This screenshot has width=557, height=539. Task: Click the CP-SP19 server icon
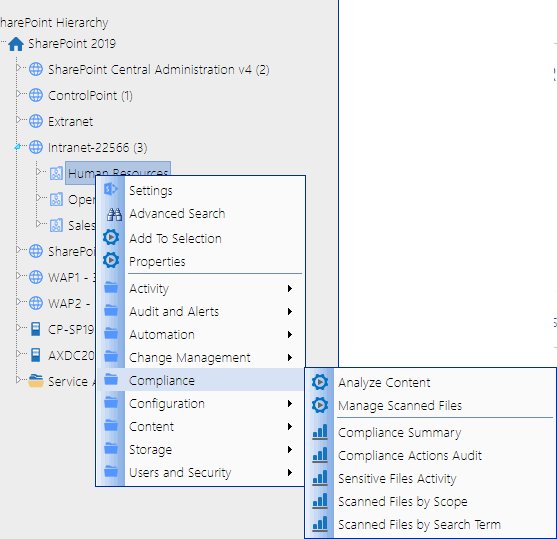[36, 329]
